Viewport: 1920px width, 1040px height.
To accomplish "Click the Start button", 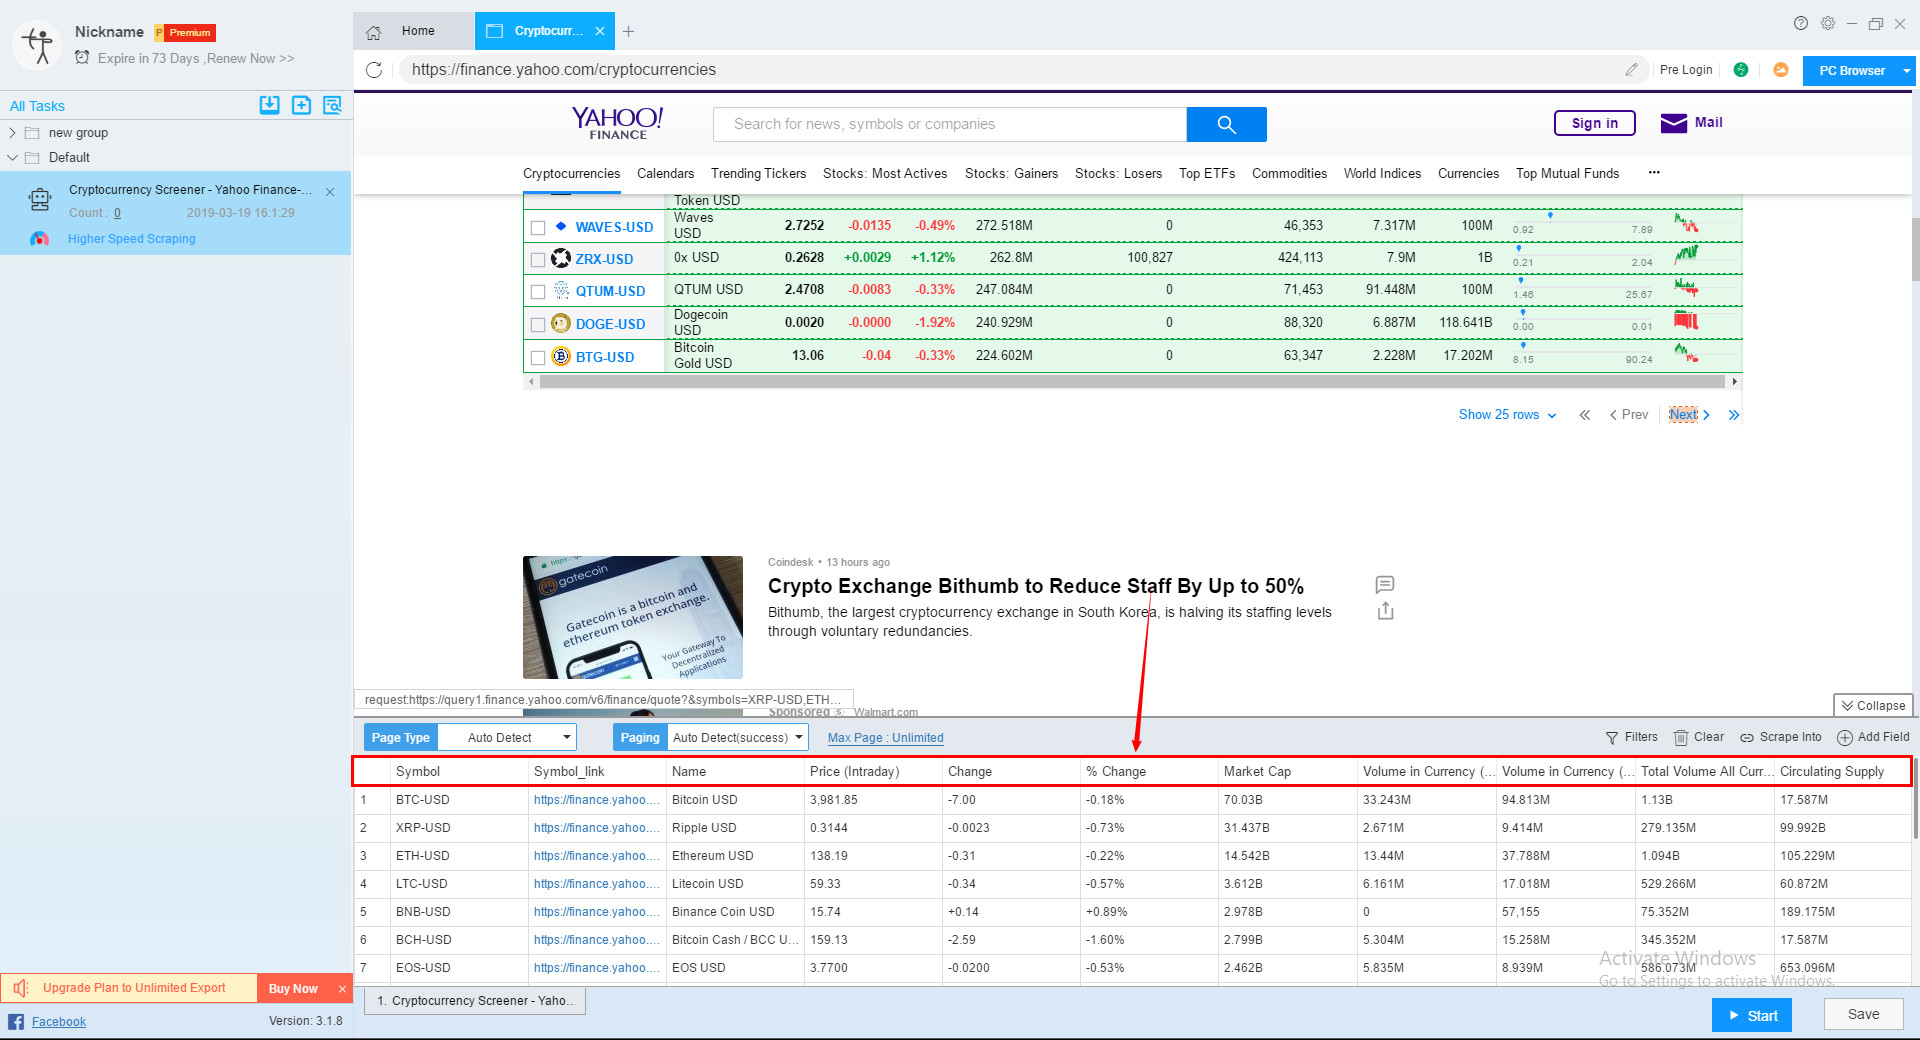I will 1752,1015.
